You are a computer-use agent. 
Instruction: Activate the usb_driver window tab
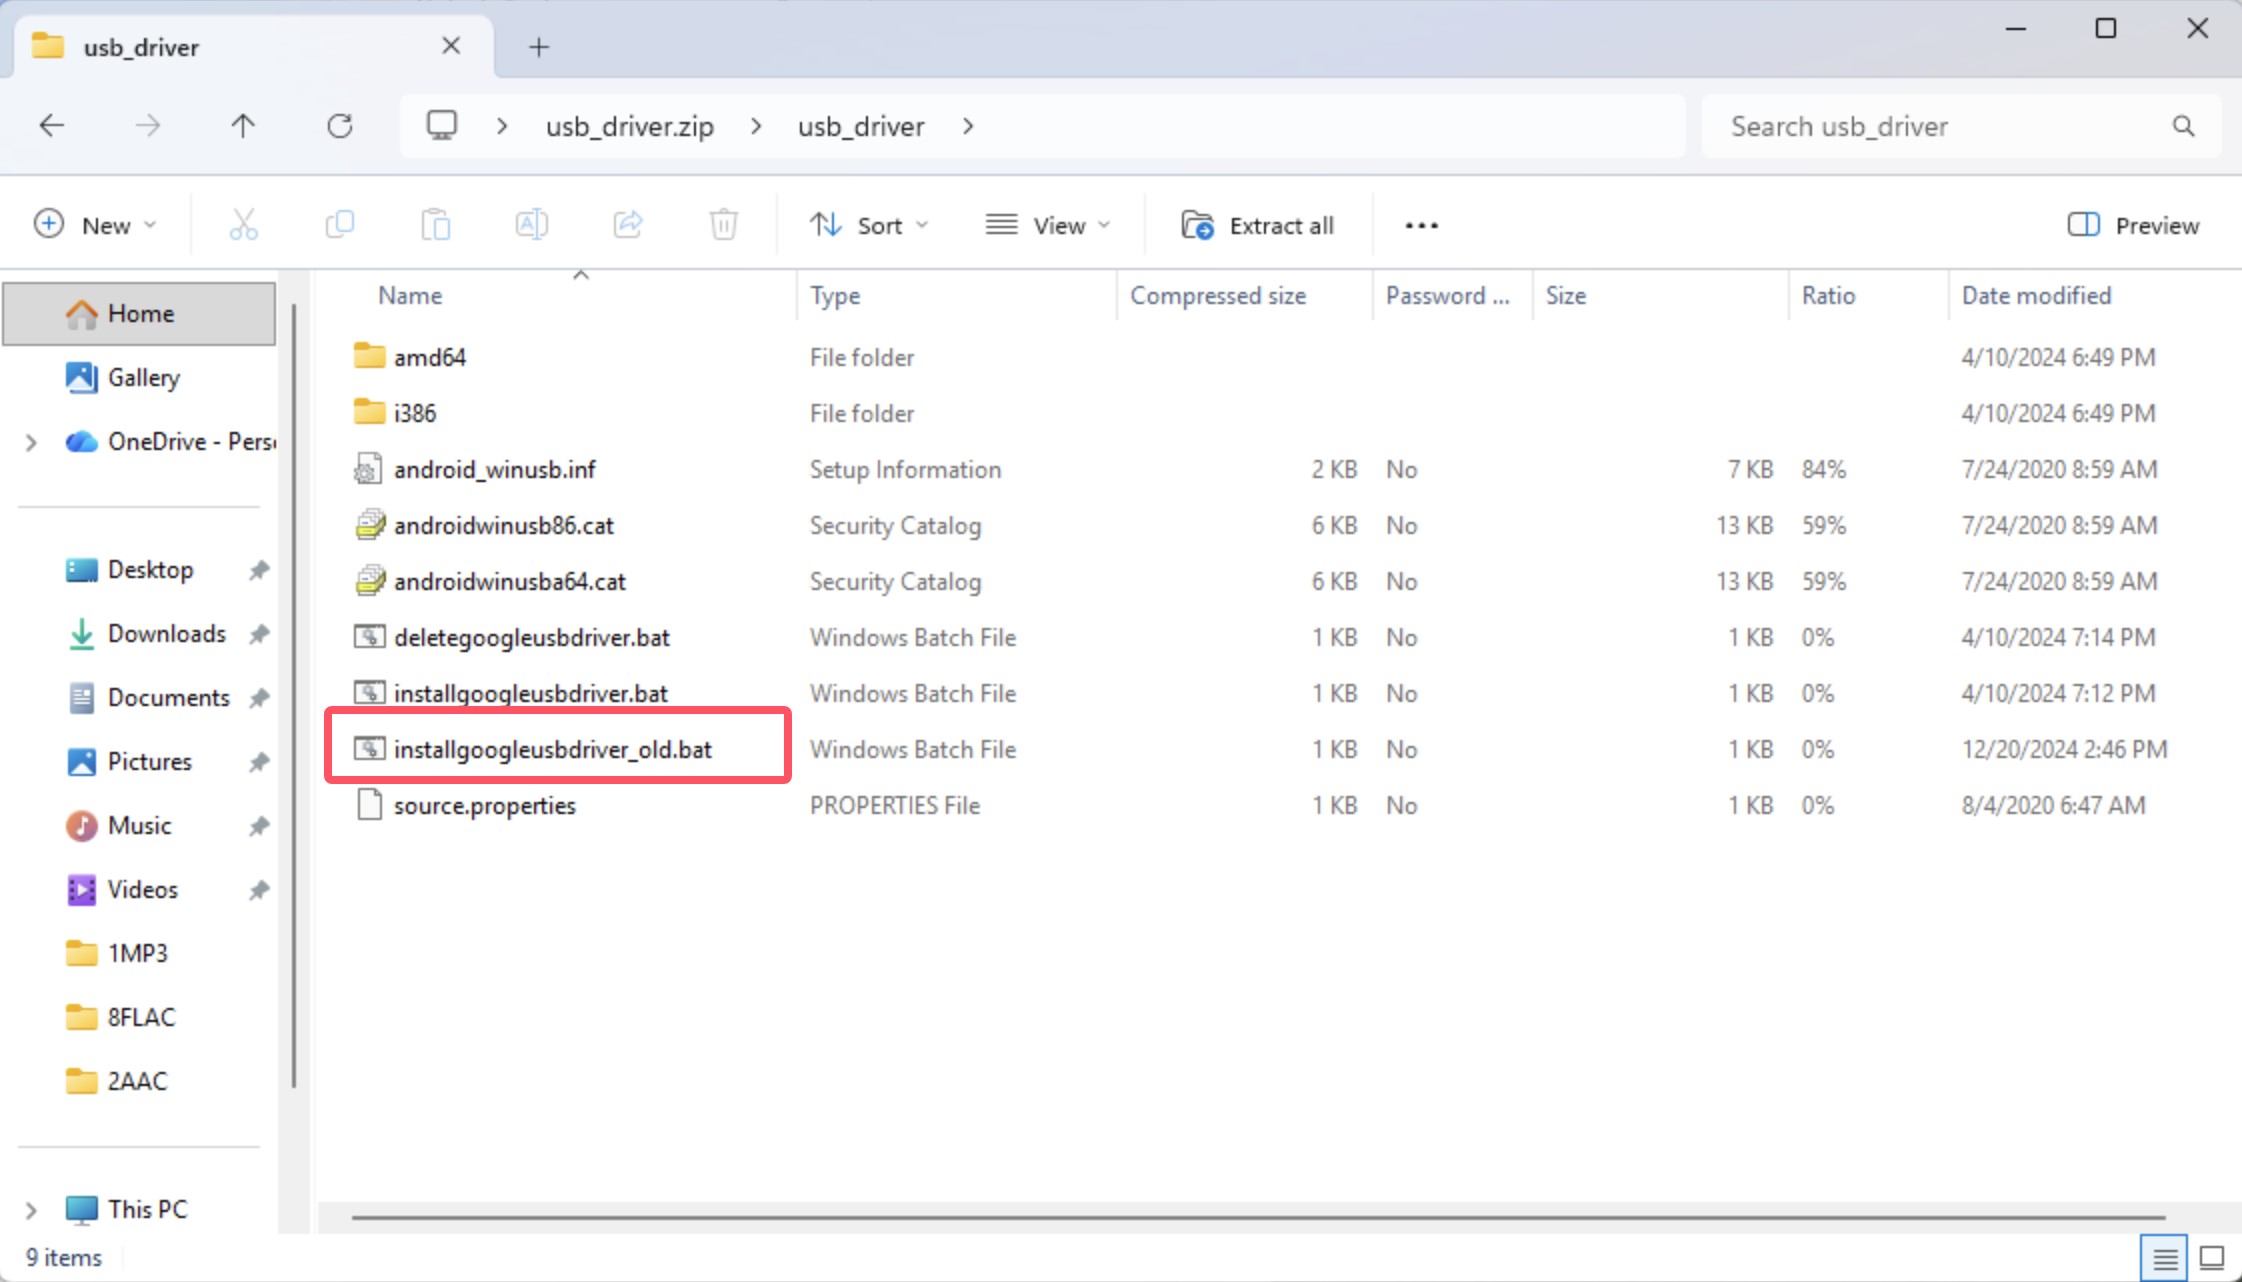tap(253, 47)
